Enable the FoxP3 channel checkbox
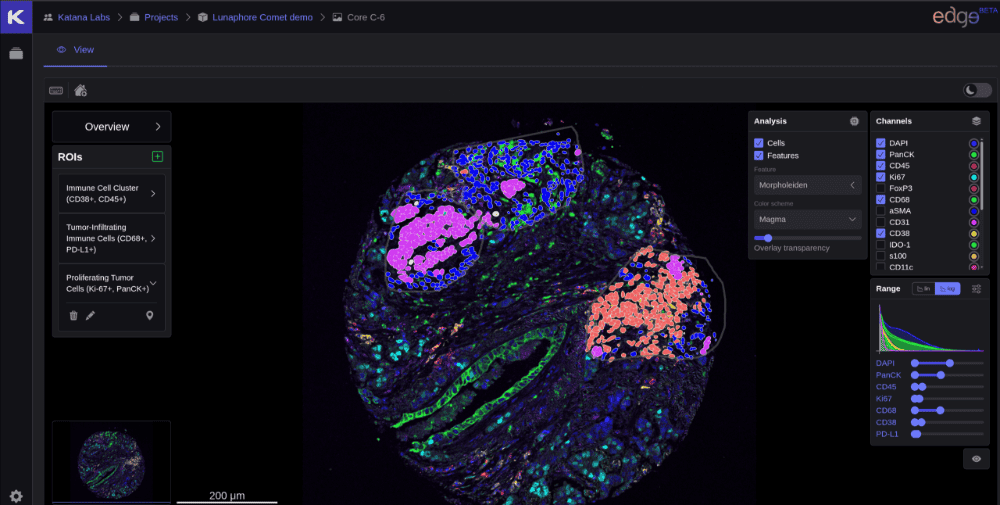 point(880,188)
